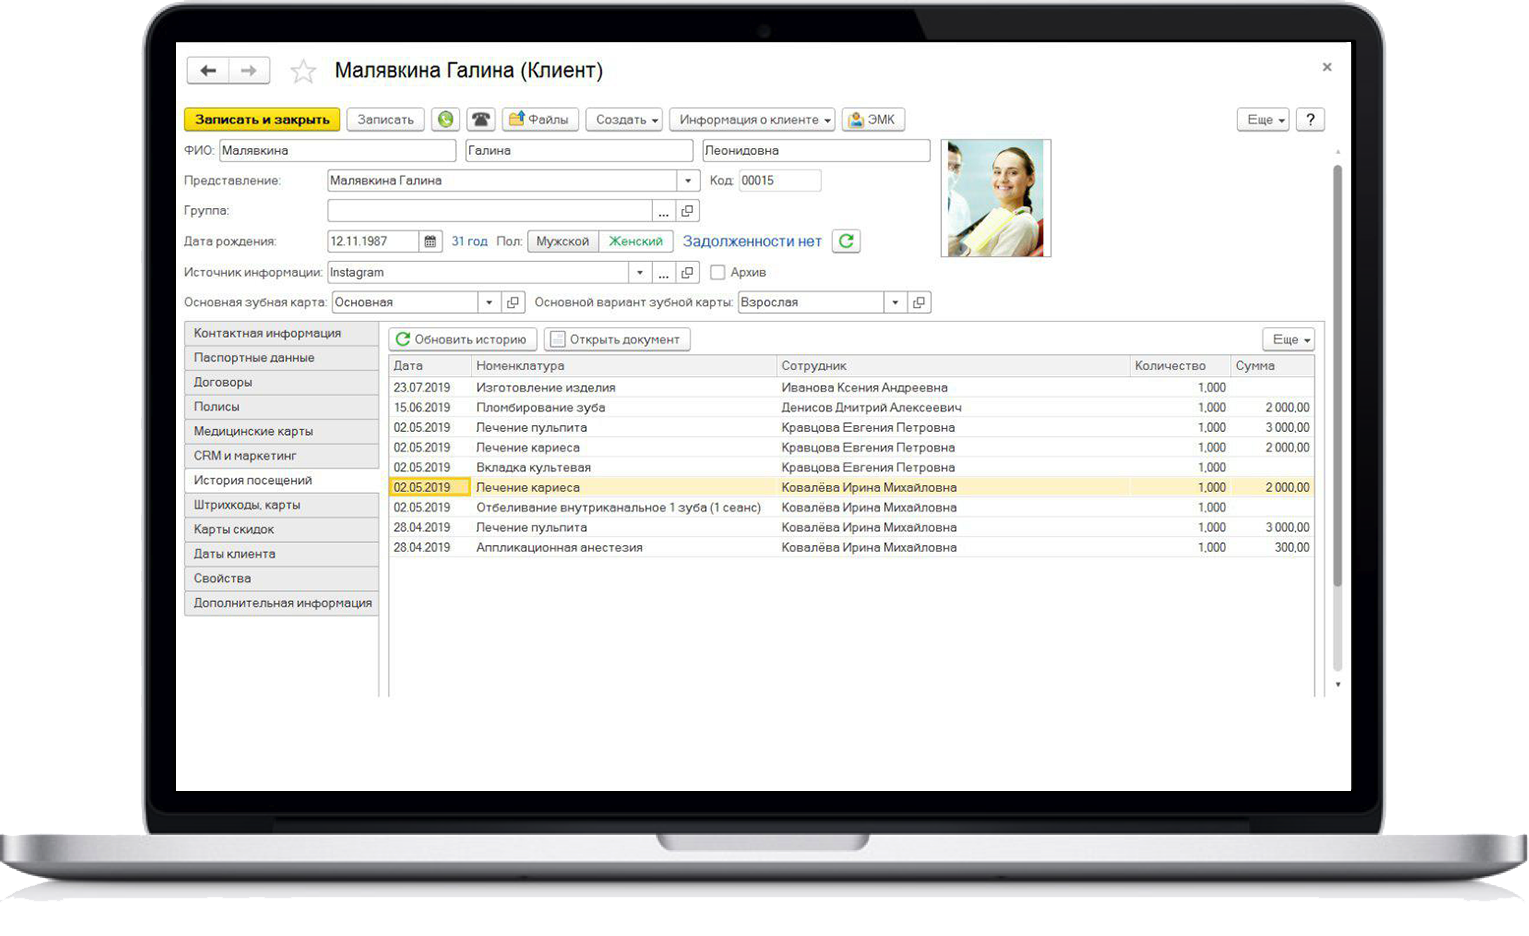Click Обновить историю button
The height and width of the screenshot is (936, 1529).
click(462, 340)
